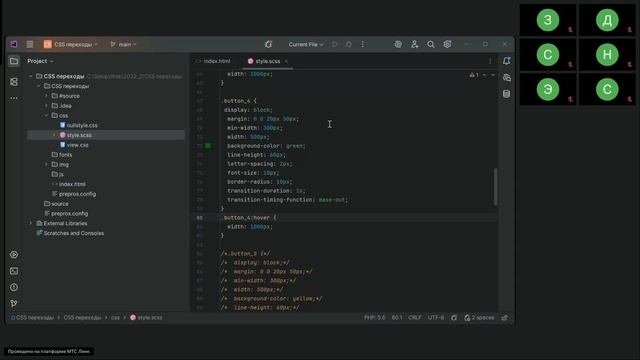This screenshot has height=360, width=640.
Task: Open the Terminal tool window
Action: [x=14, y=271]
